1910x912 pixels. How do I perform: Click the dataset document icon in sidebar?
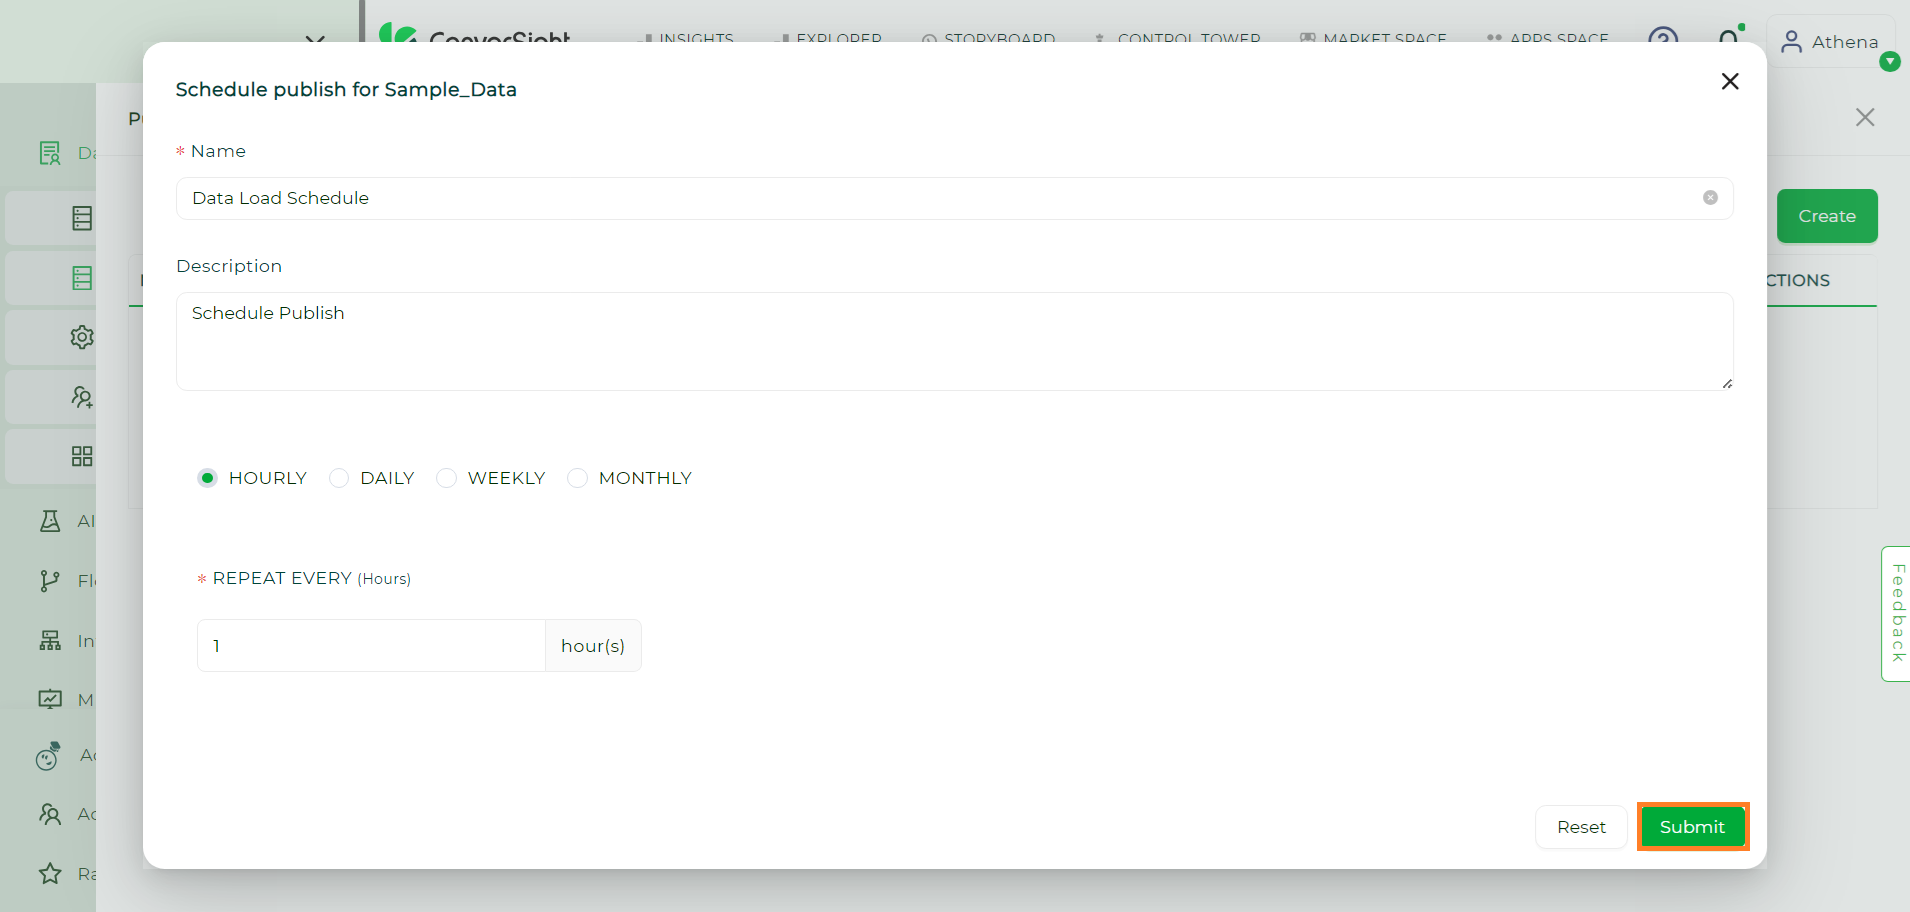[50, 153]
